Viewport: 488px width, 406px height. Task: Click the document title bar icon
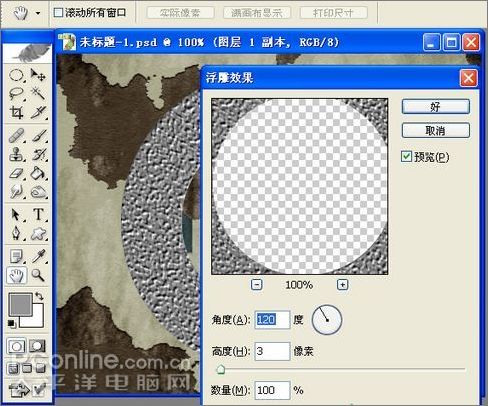pyautogui.click(x=68, y=42)
